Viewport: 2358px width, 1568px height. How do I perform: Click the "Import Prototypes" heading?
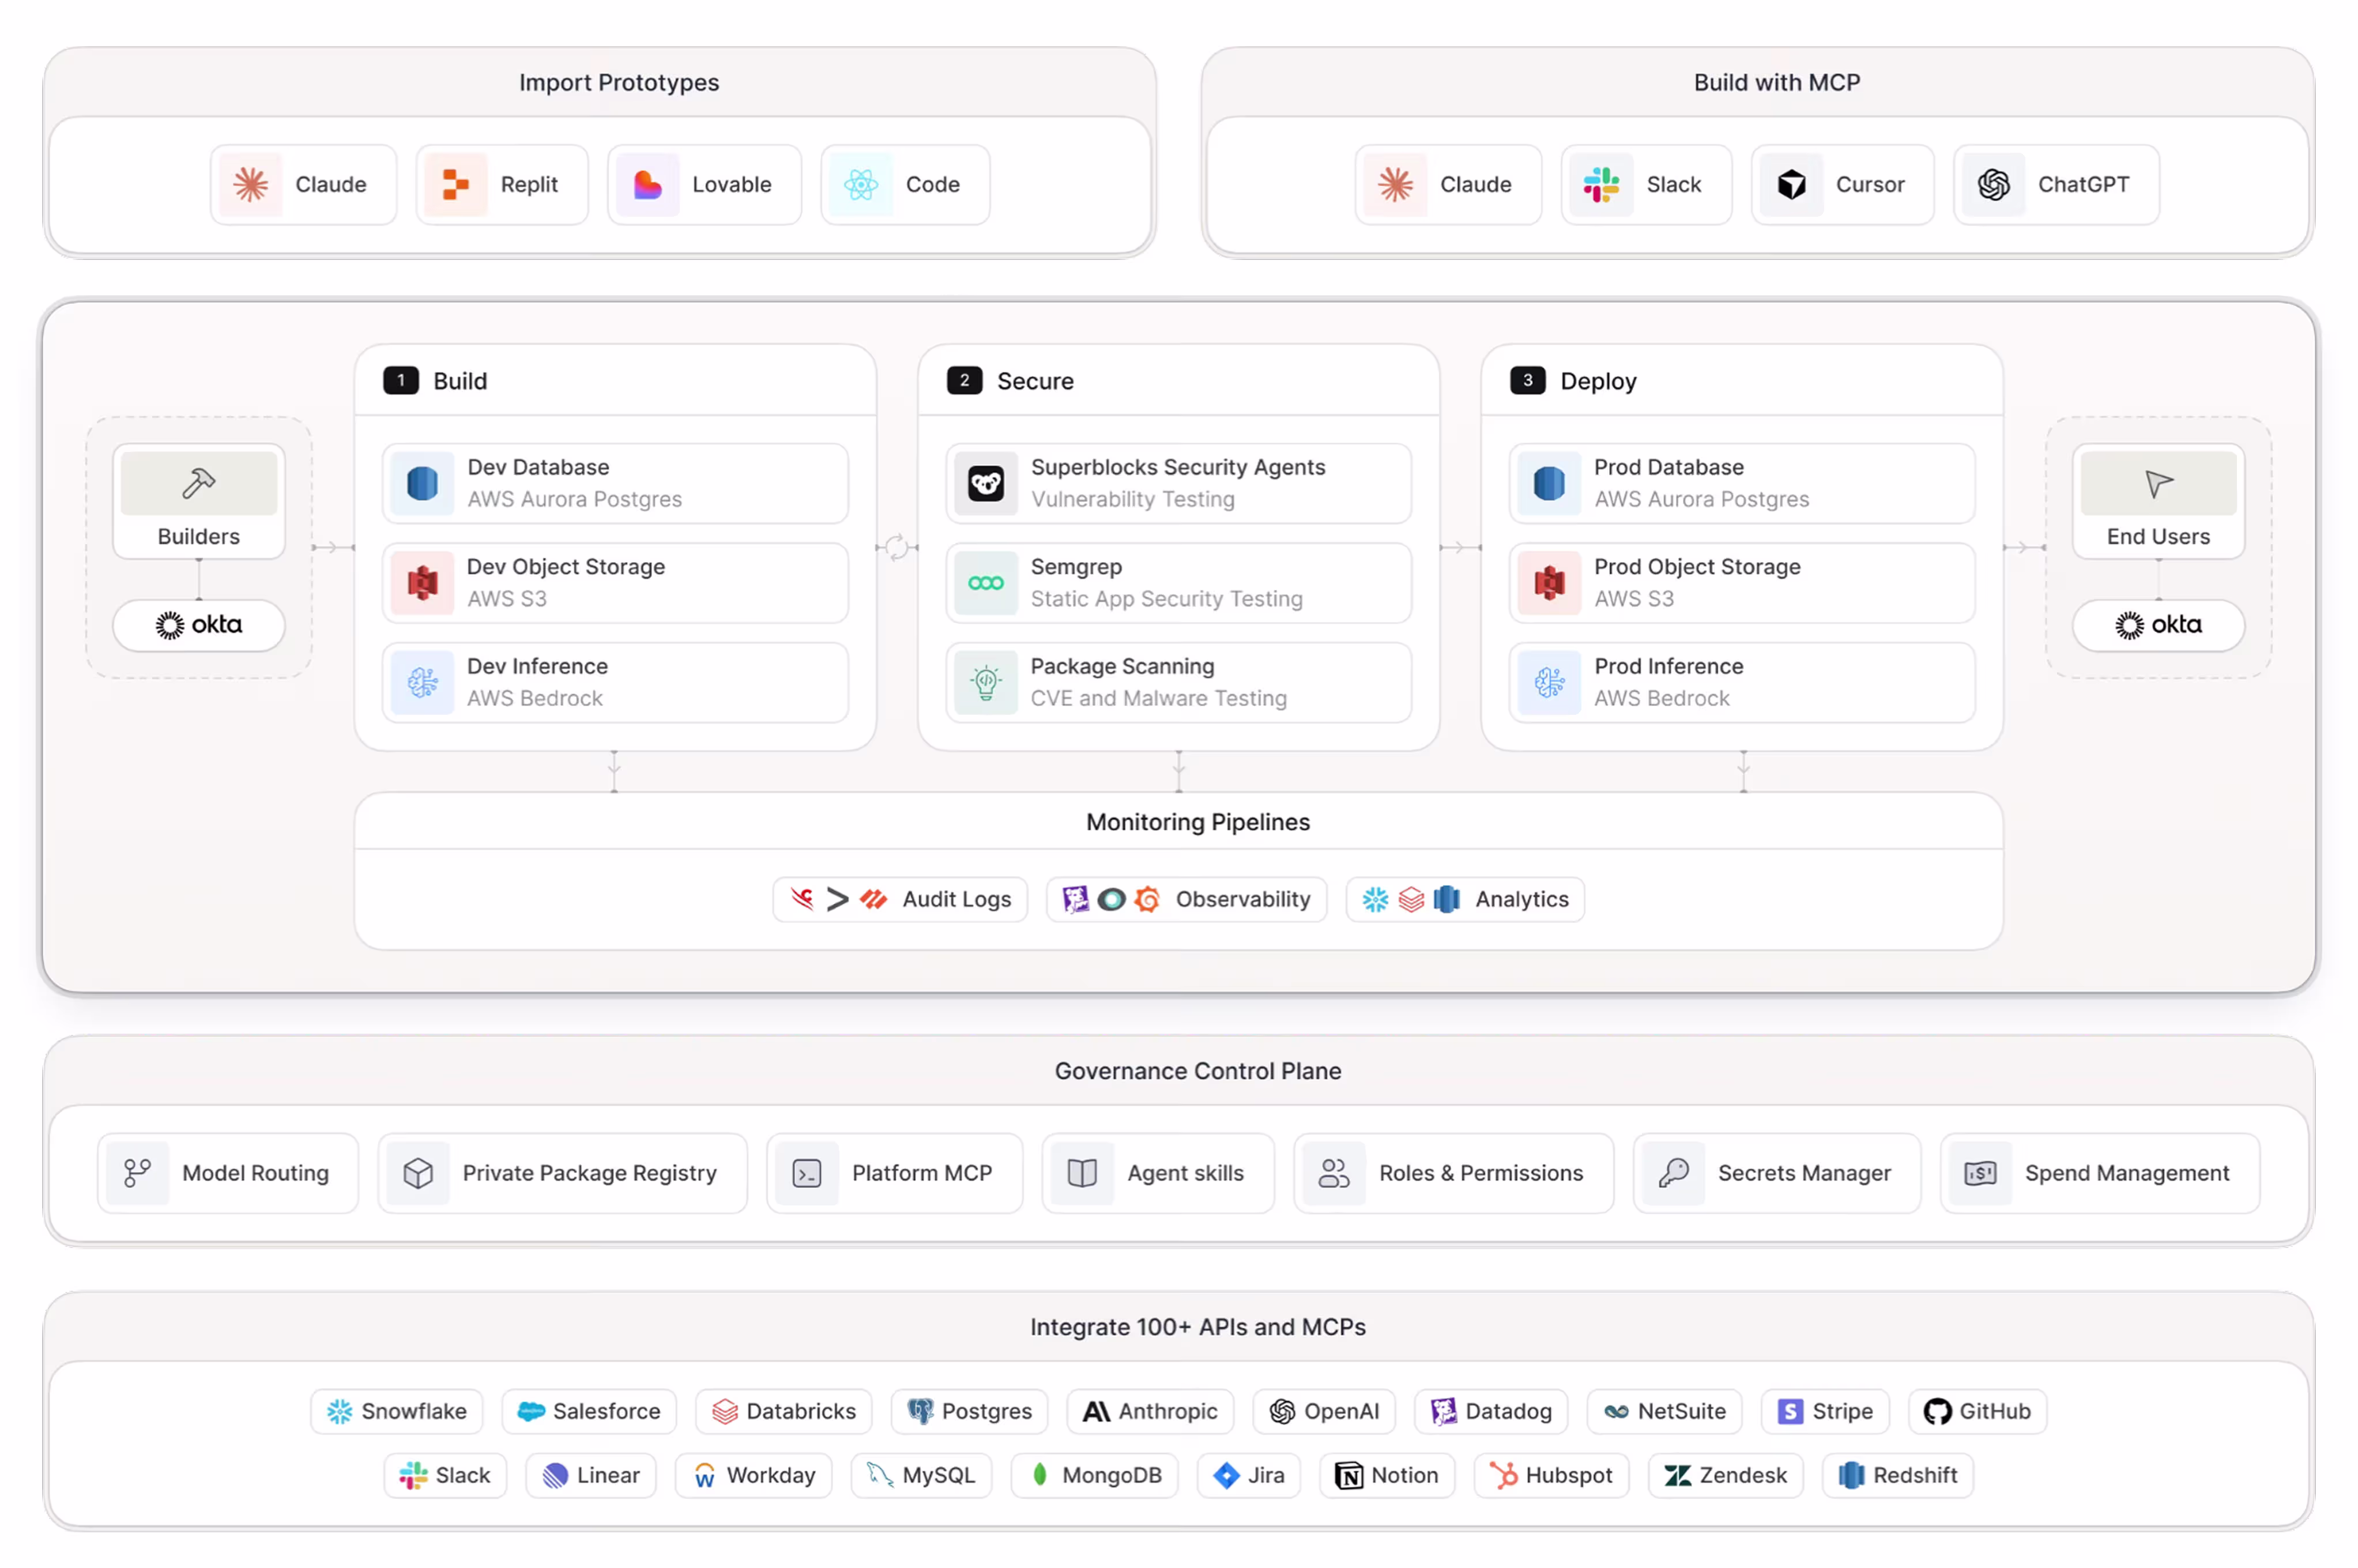click(x=619, y=83)
